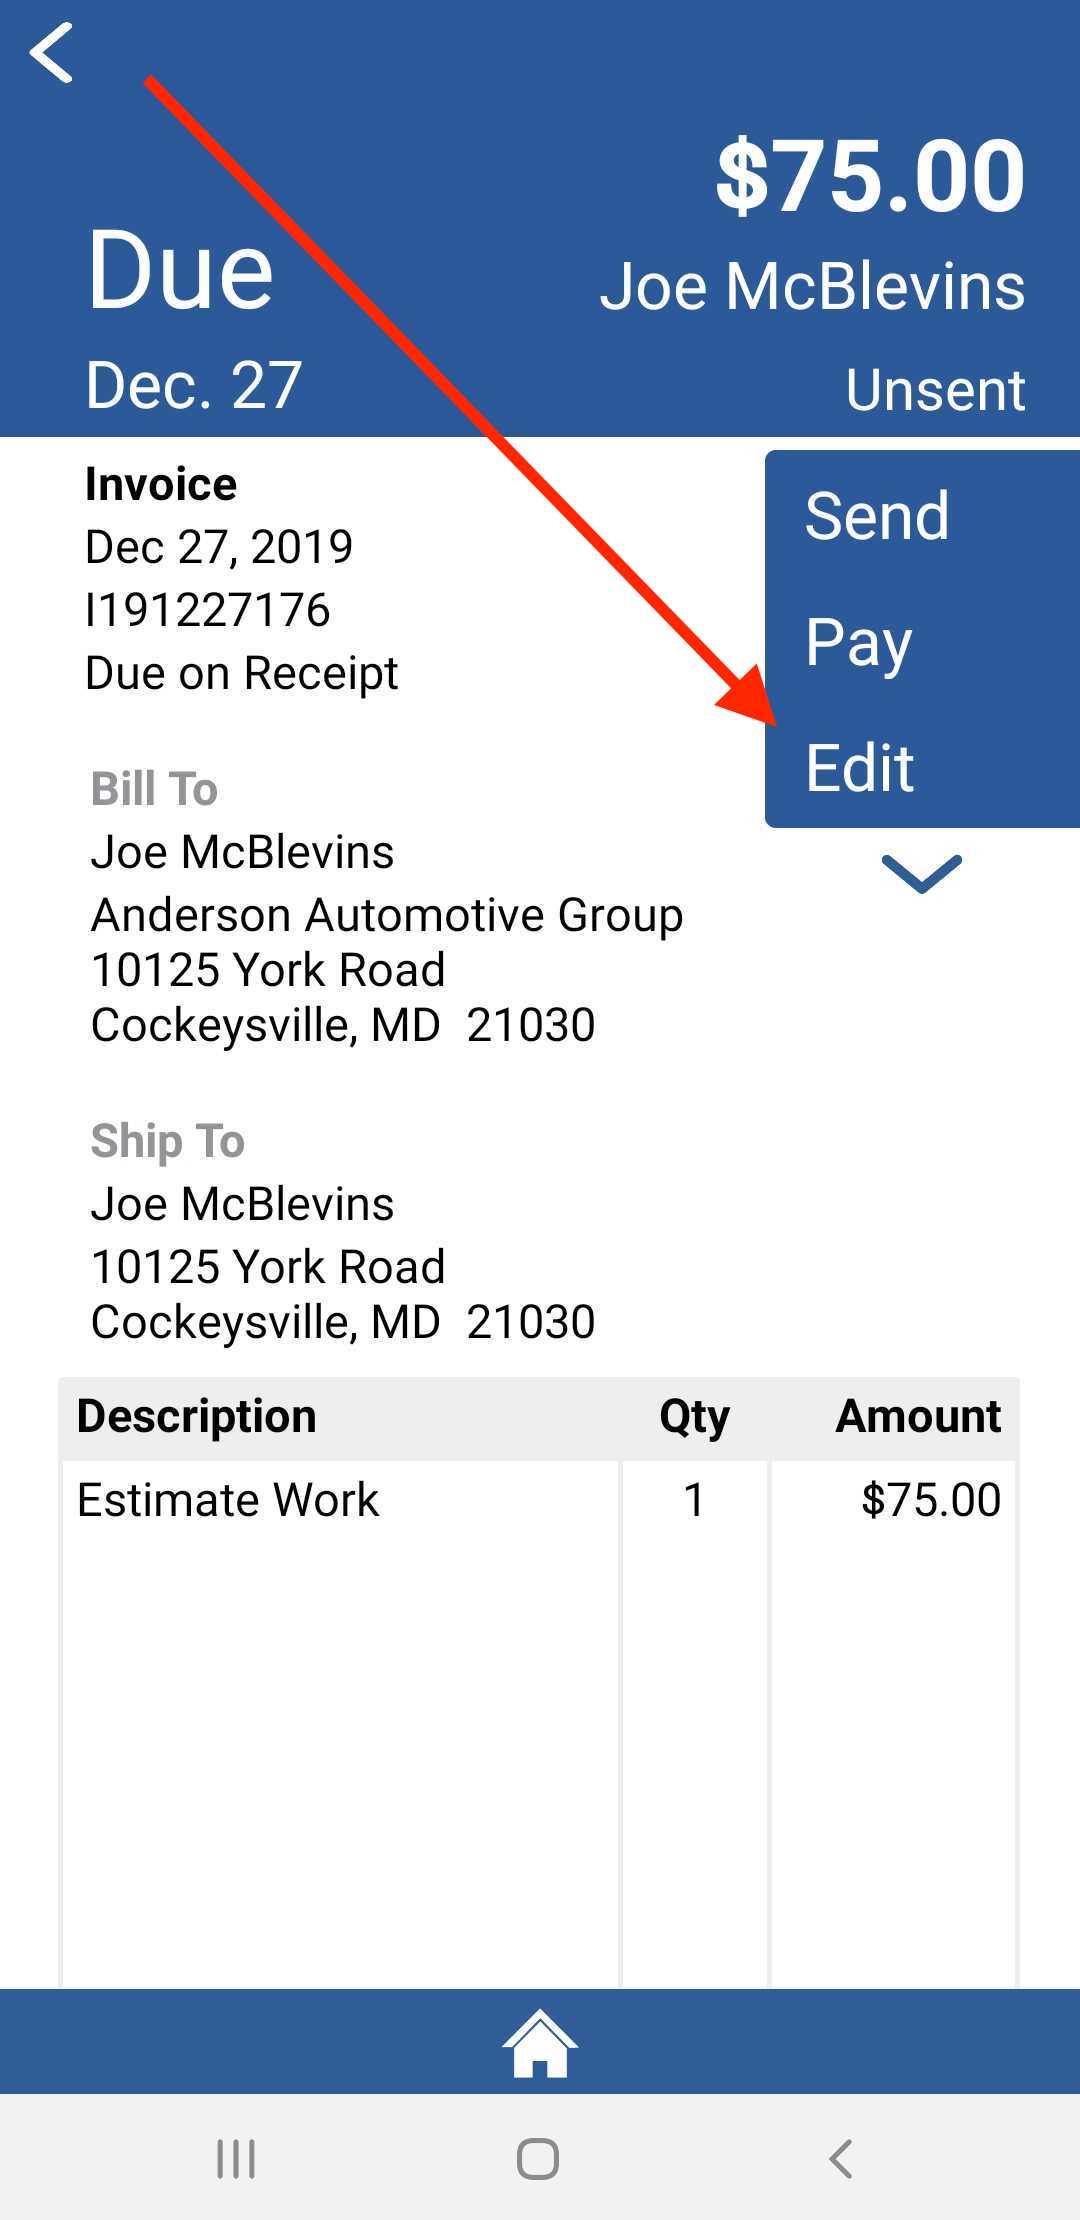The width and height of the screenshot is (1080, 2220).
Task: Select Send from the action menu
Action: [877, 516]
